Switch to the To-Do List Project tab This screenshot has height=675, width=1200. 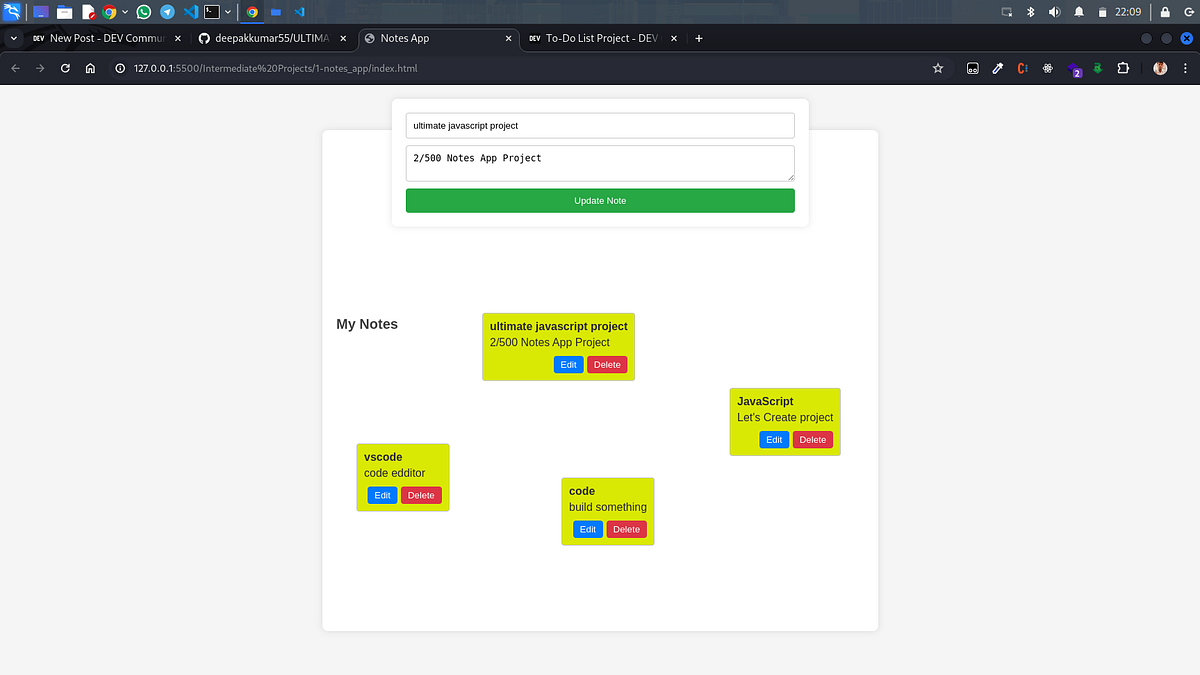[x=595, y=38]
